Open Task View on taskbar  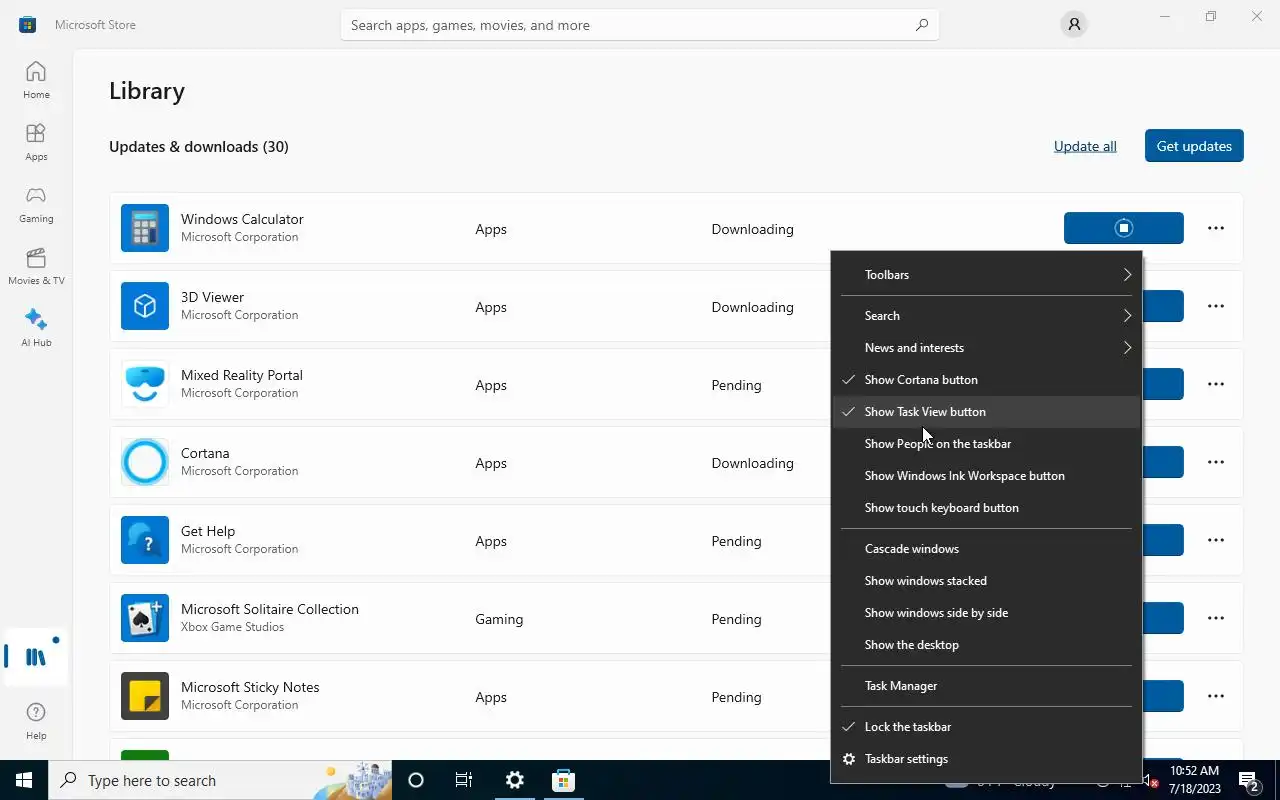[x=464, y=780]
